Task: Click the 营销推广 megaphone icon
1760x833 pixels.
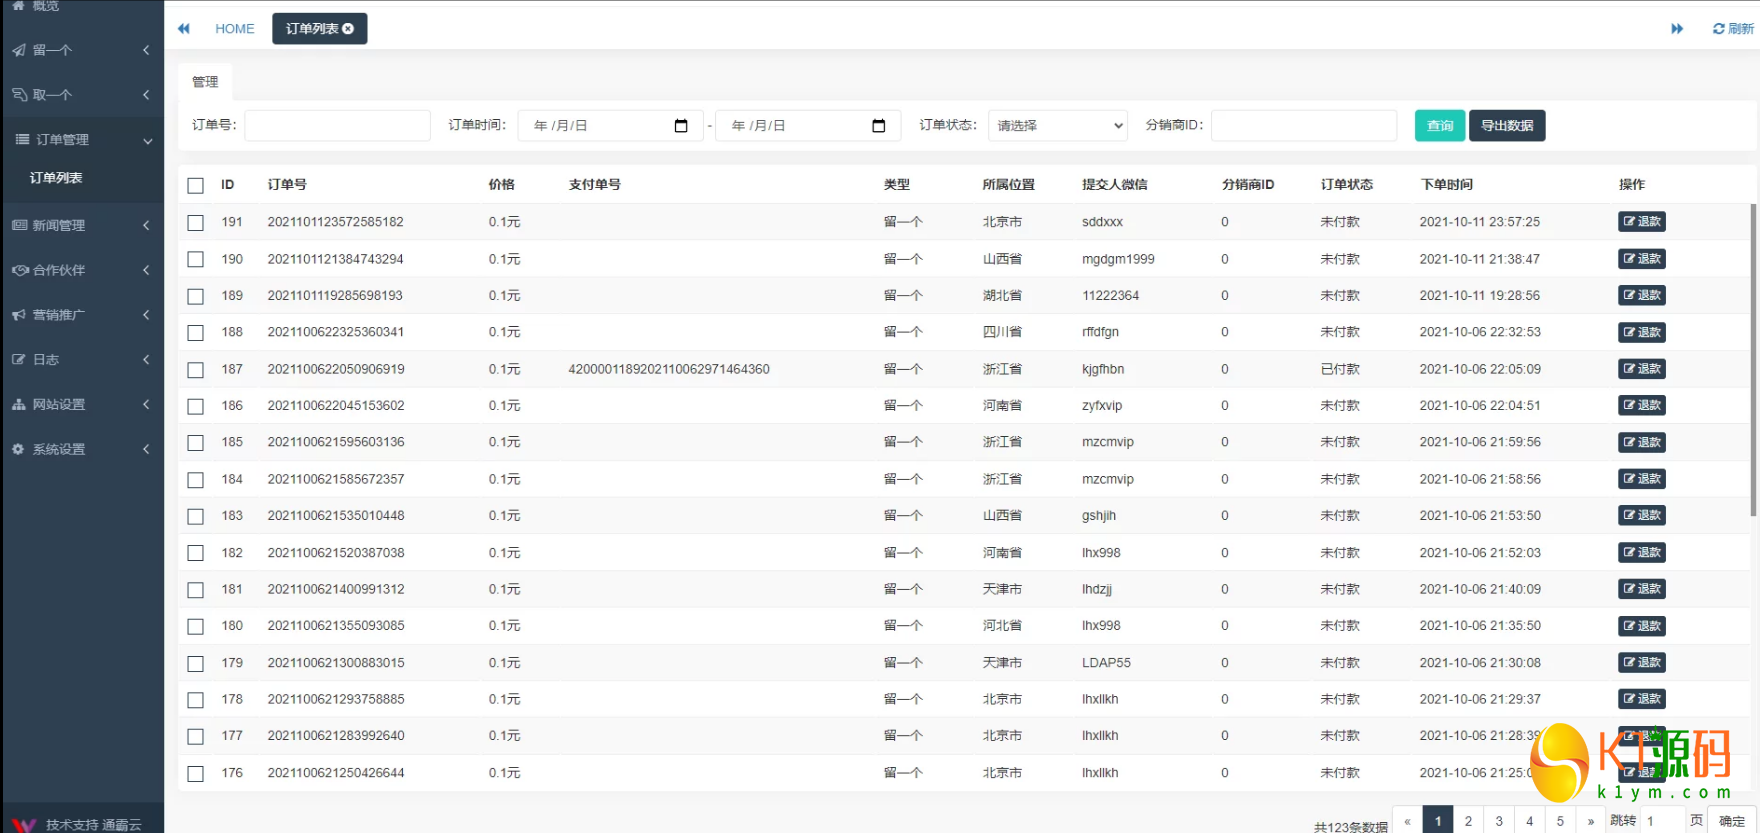Action: coord(19,315)
